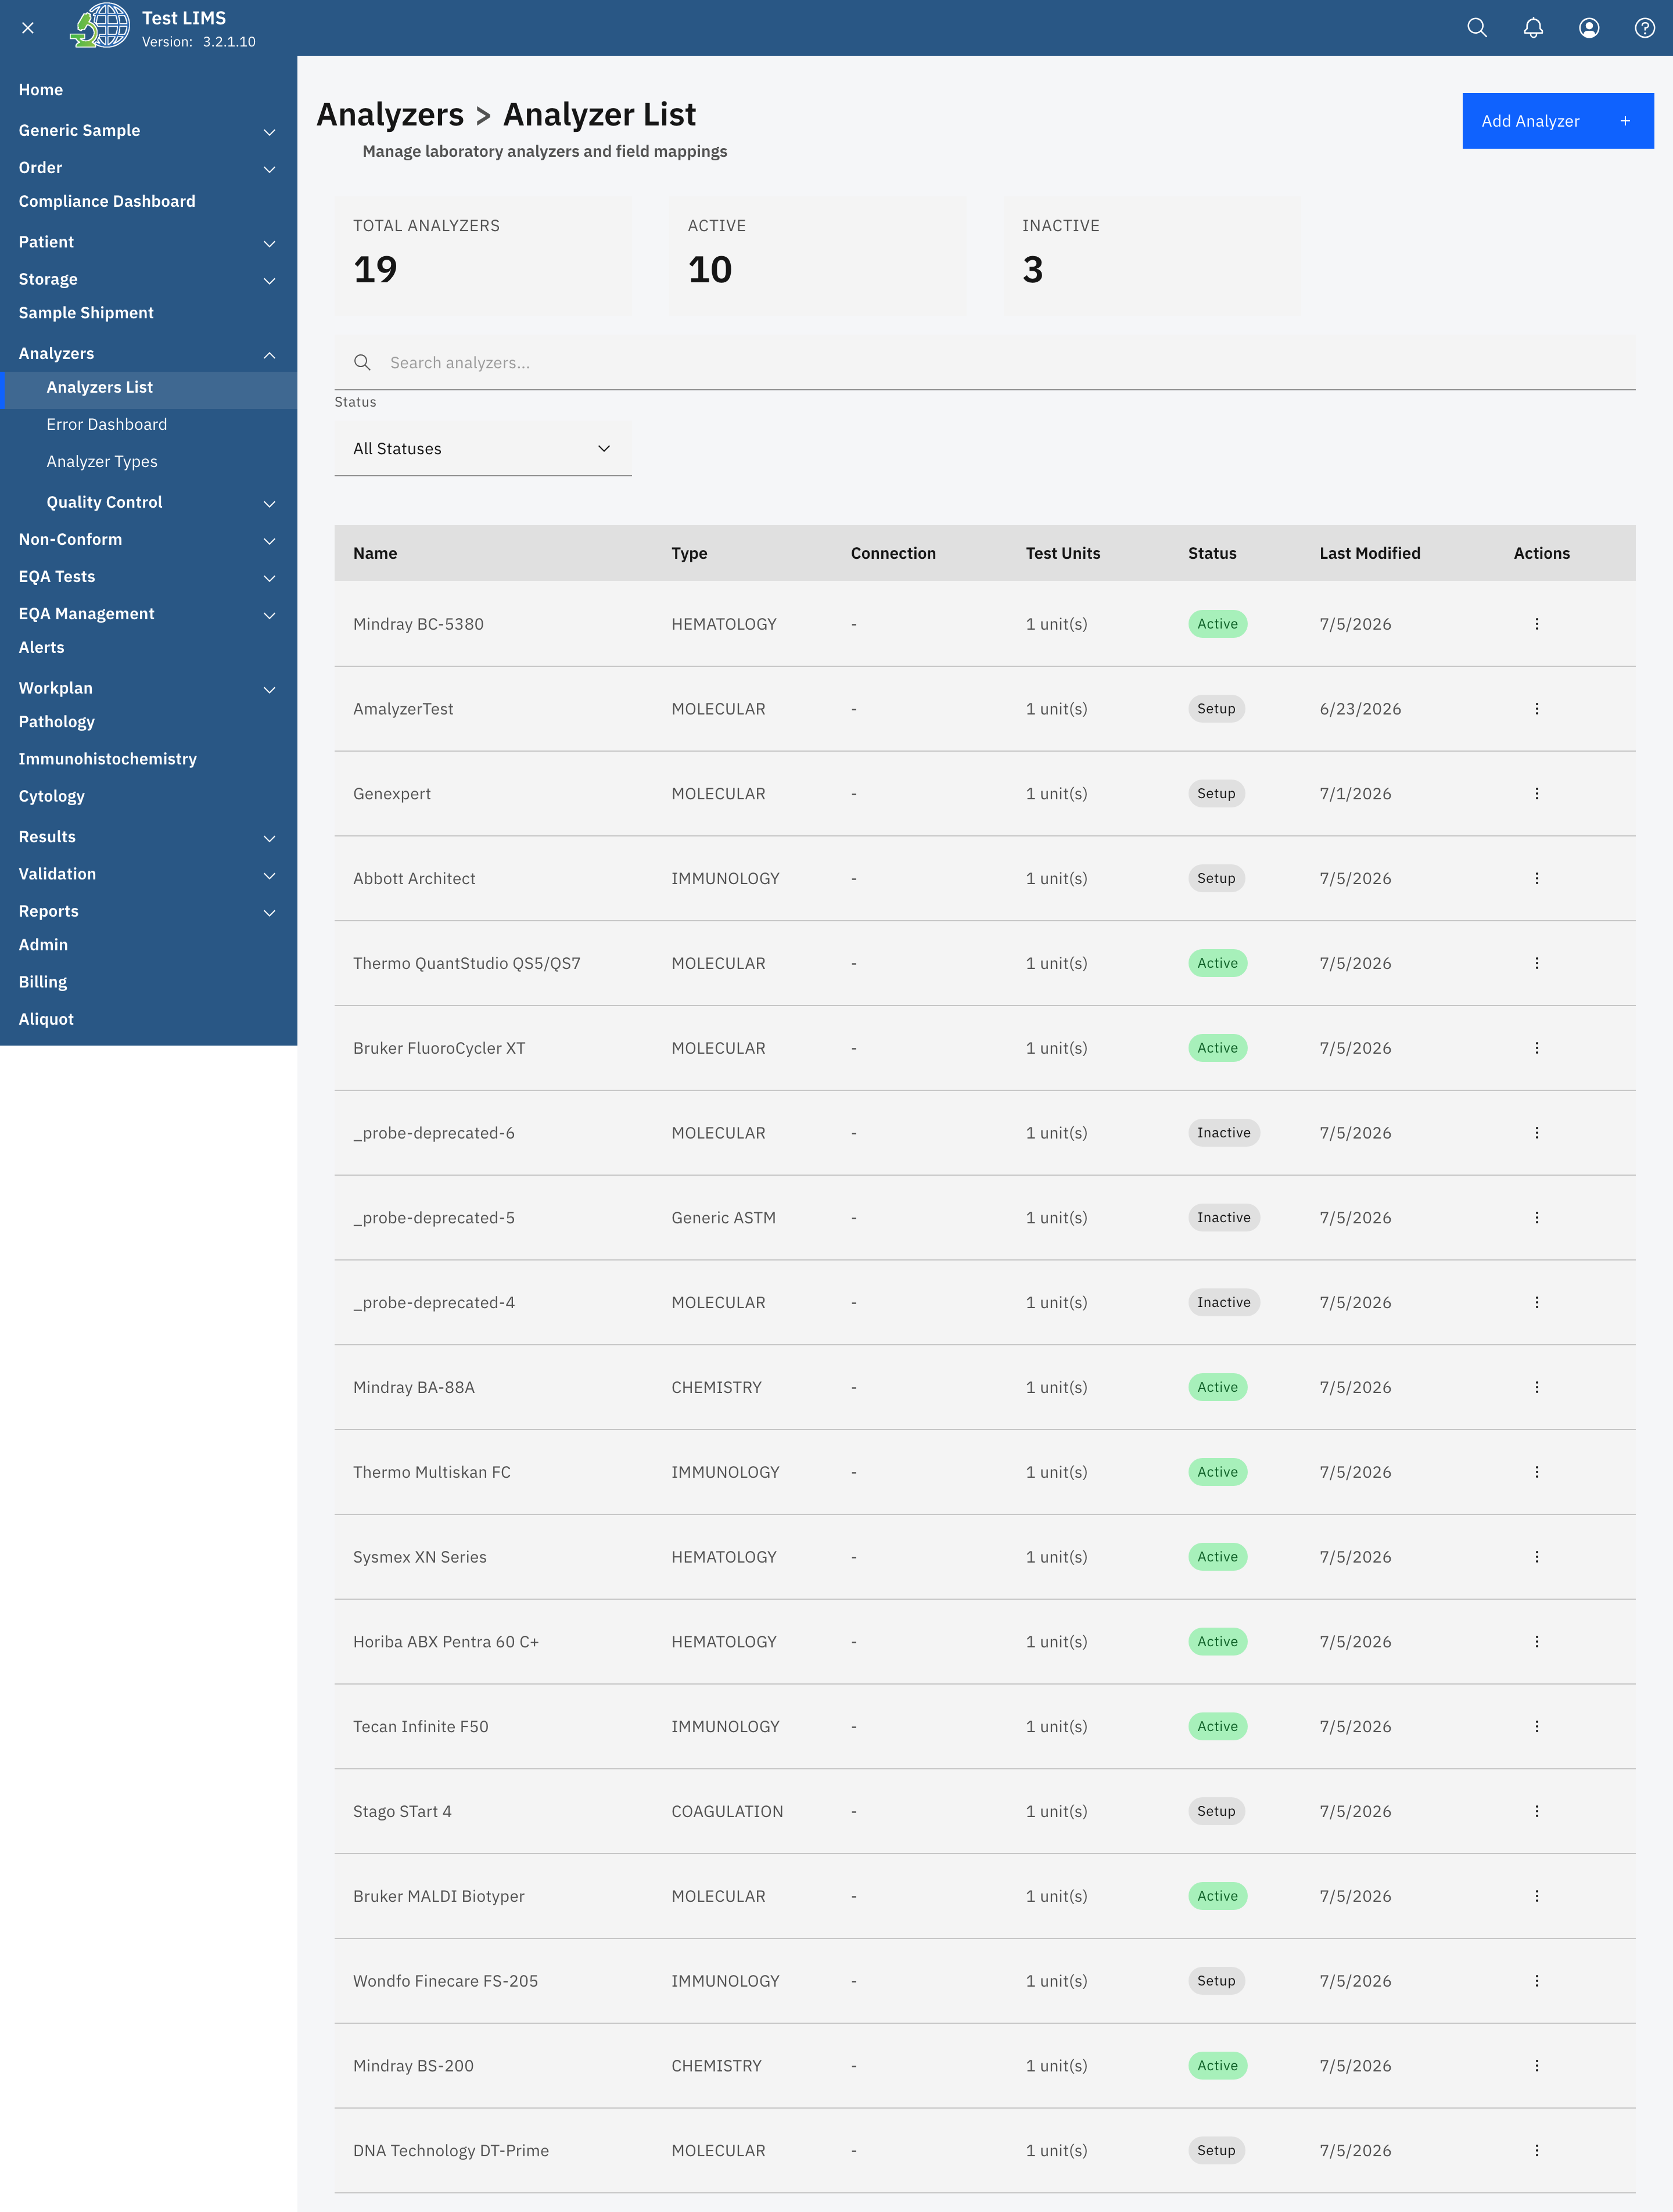Expand the Non-Conform sidebar section
1673x2212 pixels.
[148, 540]
